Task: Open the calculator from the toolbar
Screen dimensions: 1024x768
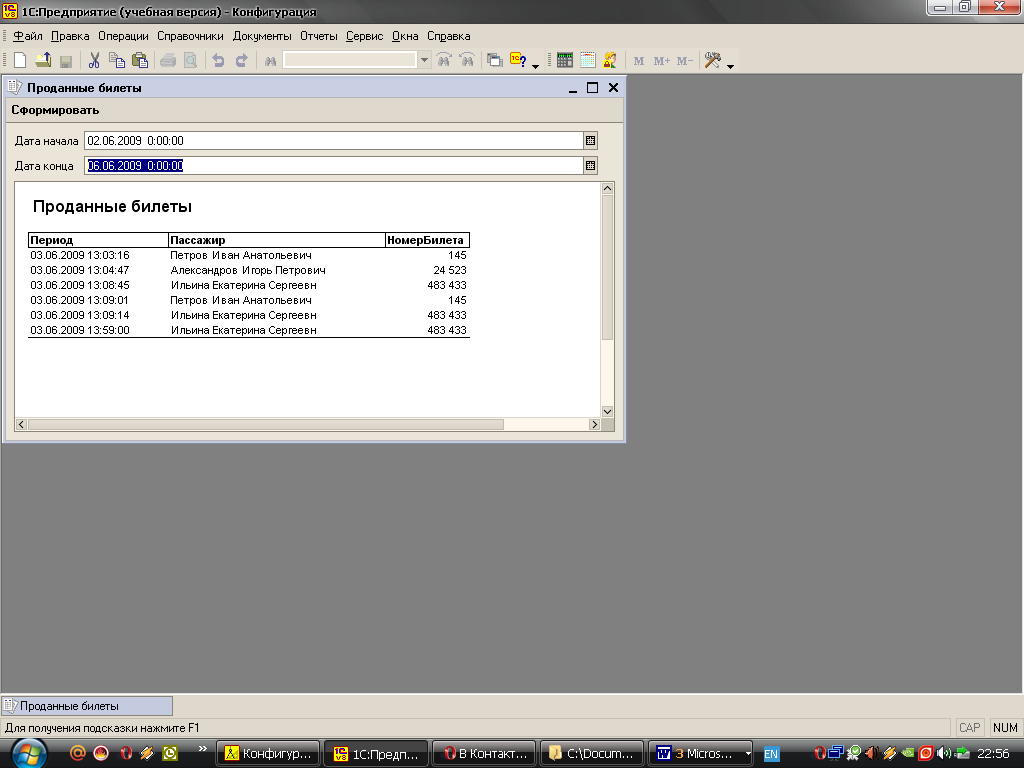Action: (x=565, y=60)
